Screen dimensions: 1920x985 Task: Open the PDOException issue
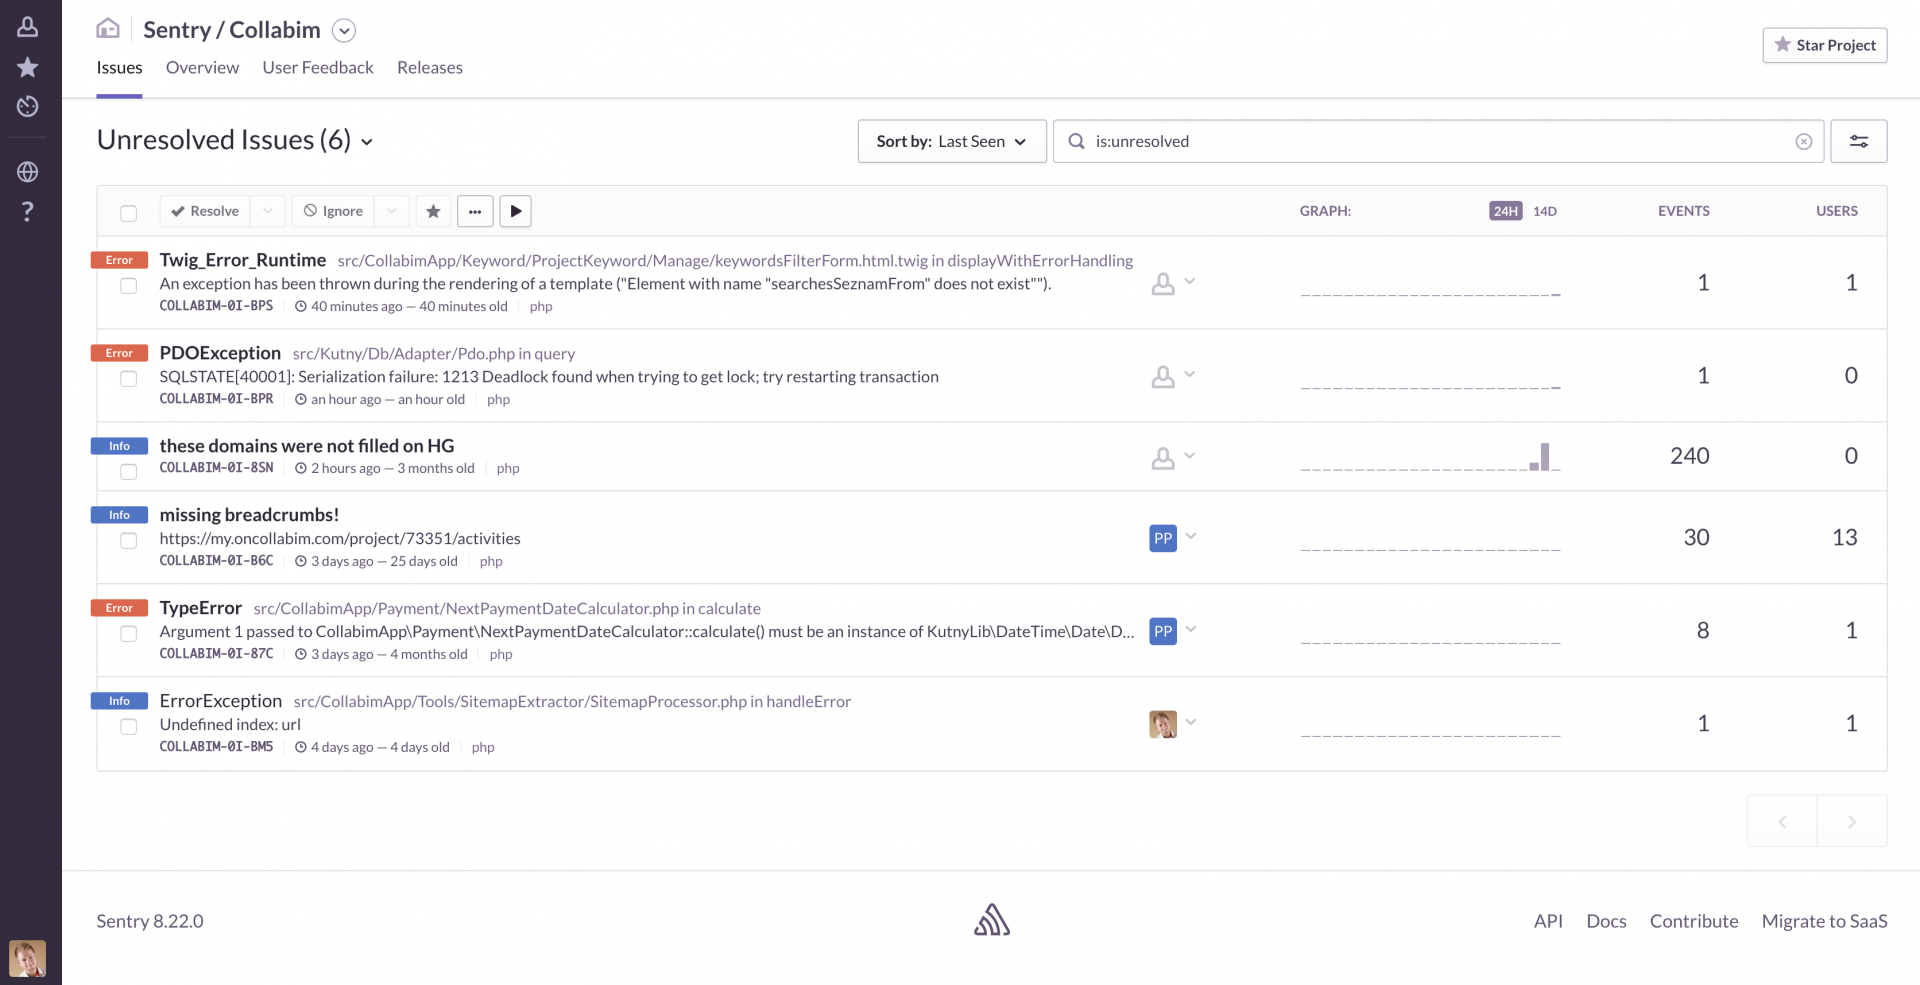(x=220, y=353)
